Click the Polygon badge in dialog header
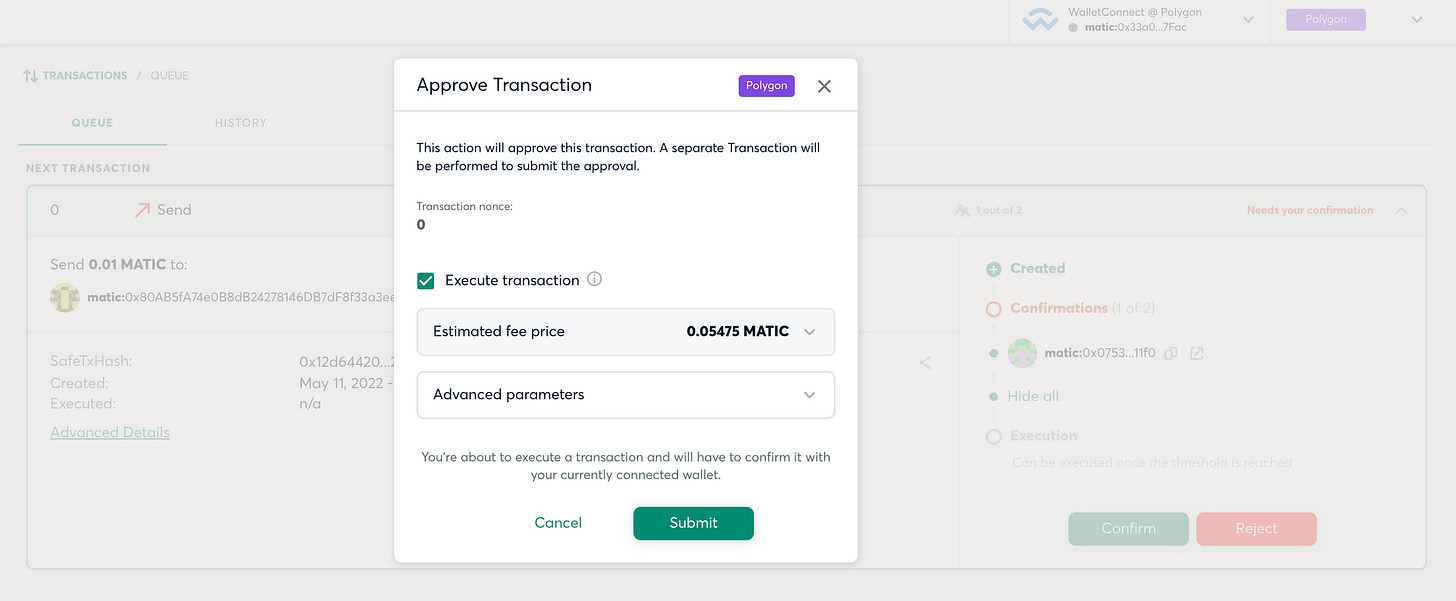This screenshot has width=1456, height=601. pos(766,86)
